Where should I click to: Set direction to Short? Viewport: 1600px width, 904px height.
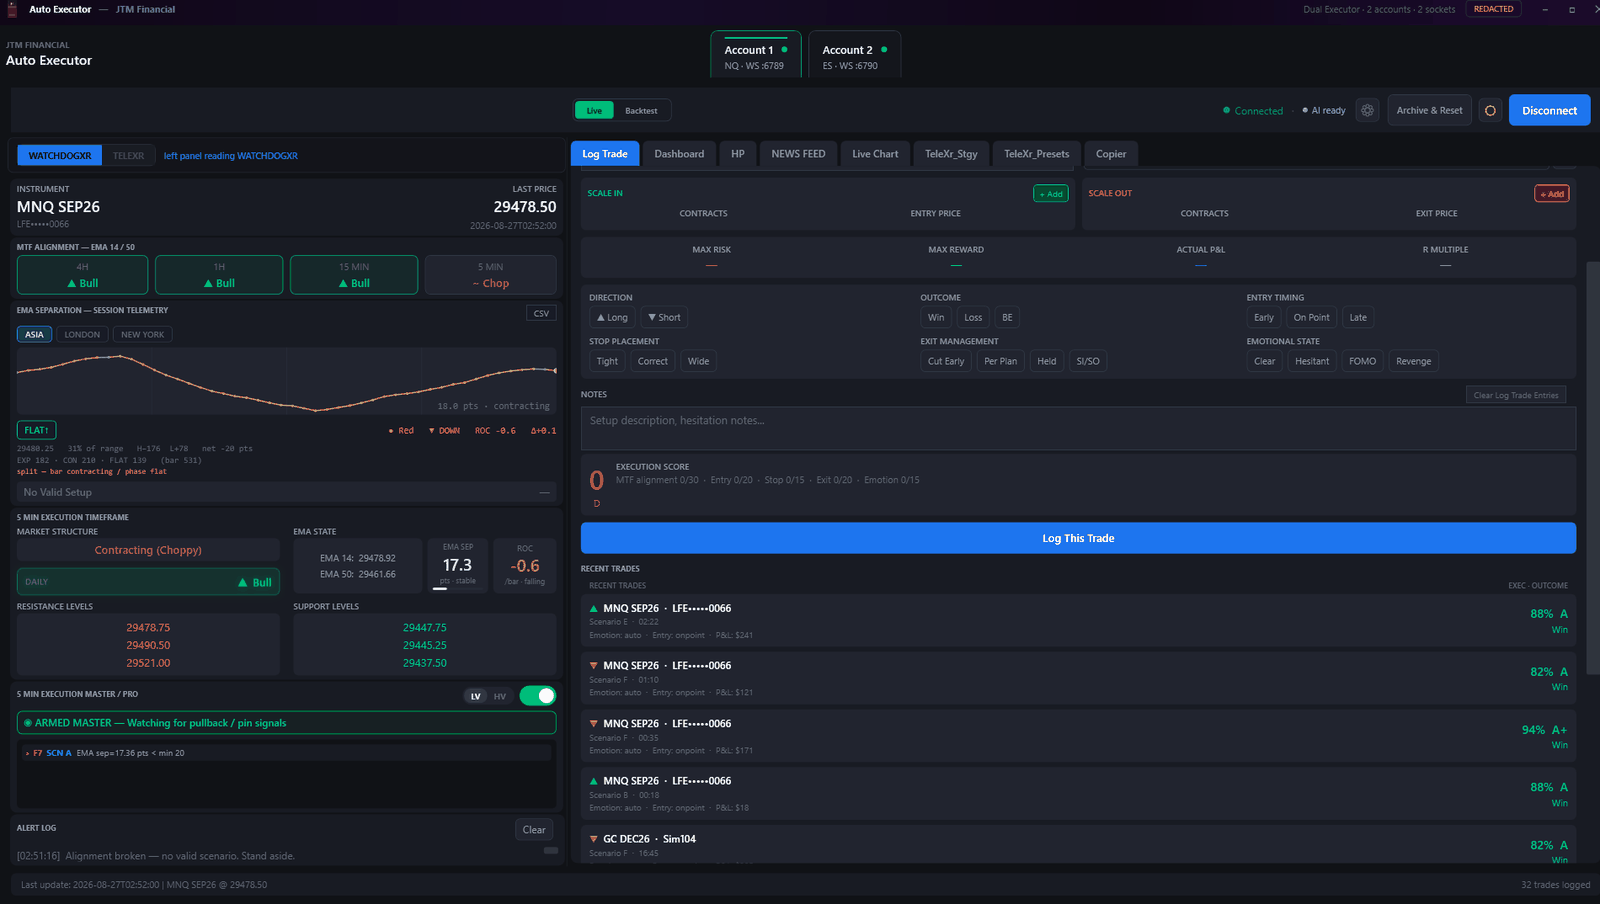(x=664, y=318)
